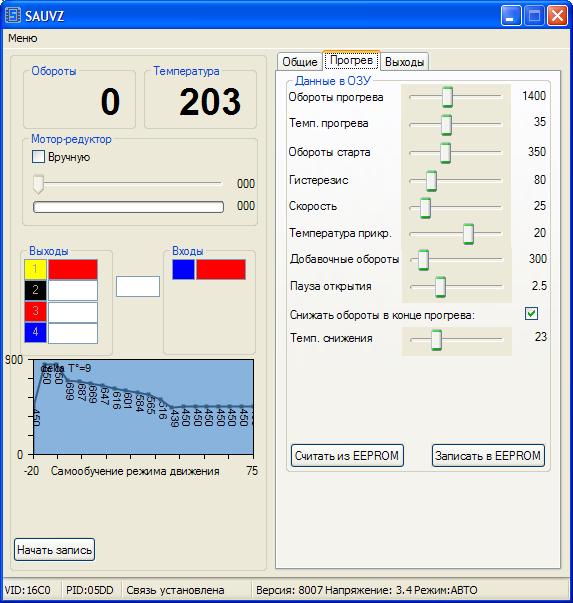
Task: Click the blue output 4 indicator
Action: [35, 332]
